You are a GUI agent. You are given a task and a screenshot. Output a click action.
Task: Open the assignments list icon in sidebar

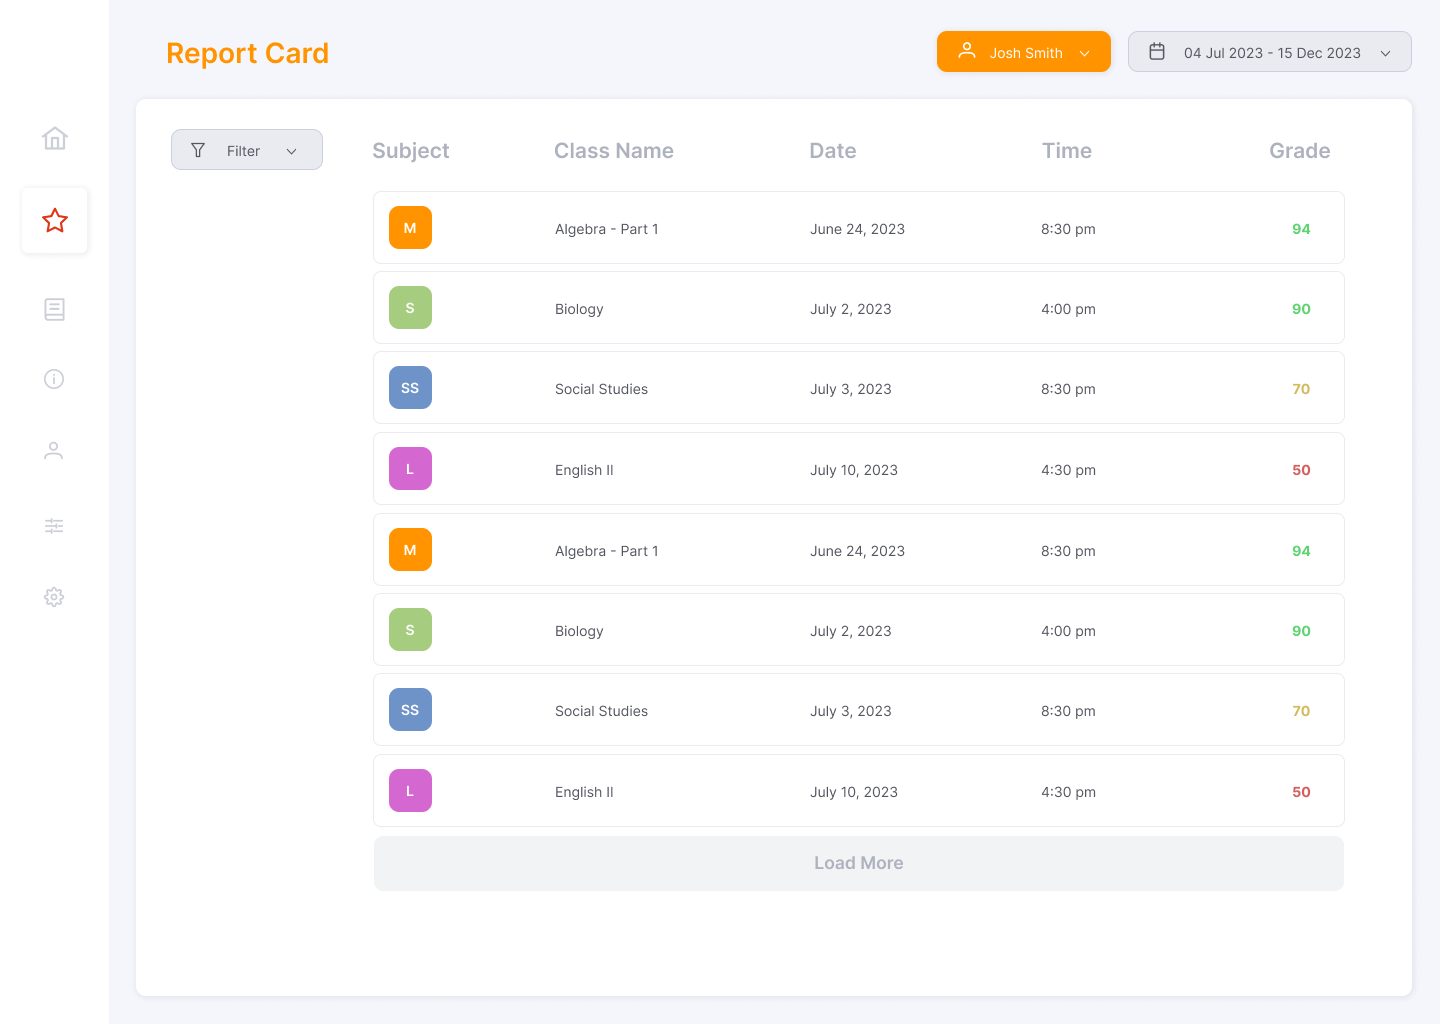point(54,309)
